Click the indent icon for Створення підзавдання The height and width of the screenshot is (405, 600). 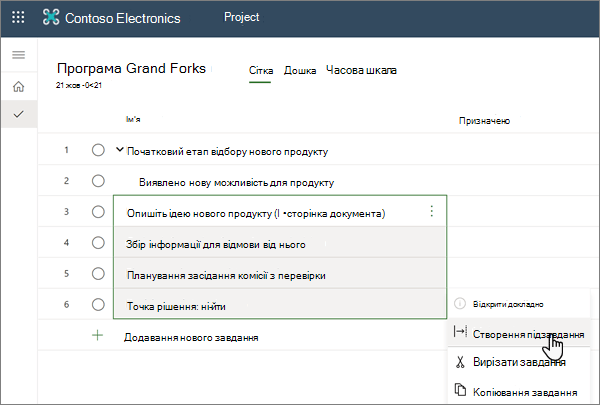(x=460, y=331)
